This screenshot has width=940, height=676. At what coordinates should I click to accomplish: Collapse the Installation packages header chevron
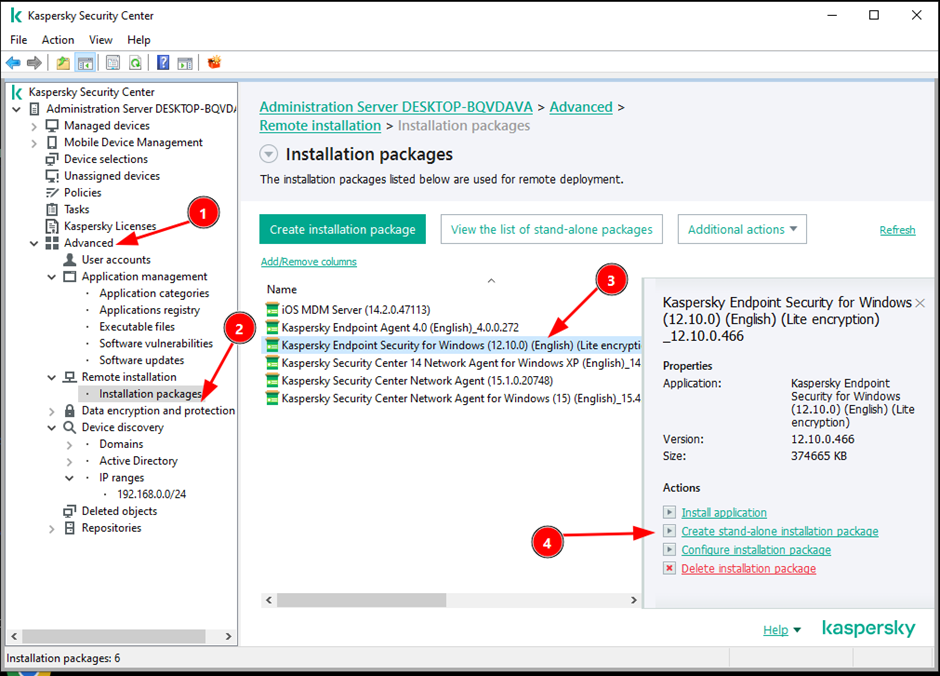click(269, 154)
